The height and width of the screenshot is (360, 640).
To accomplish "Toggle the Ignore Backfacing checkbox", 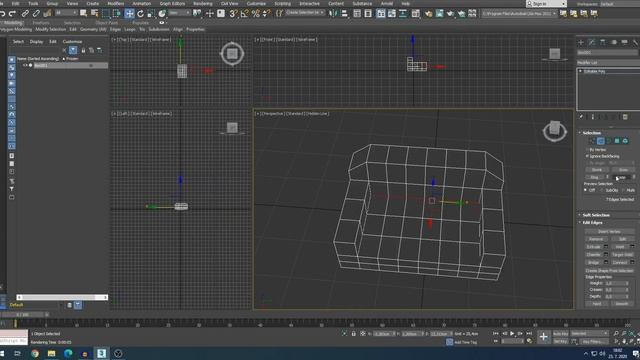I will click(587, 156).
